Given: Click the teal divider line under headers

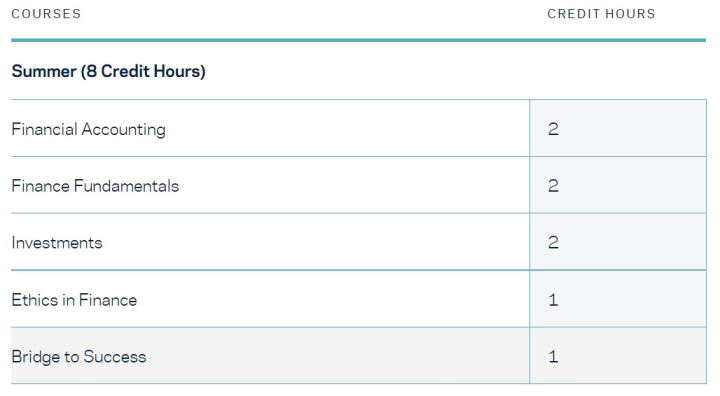Looking at the screenshot, I should point(359,40).
